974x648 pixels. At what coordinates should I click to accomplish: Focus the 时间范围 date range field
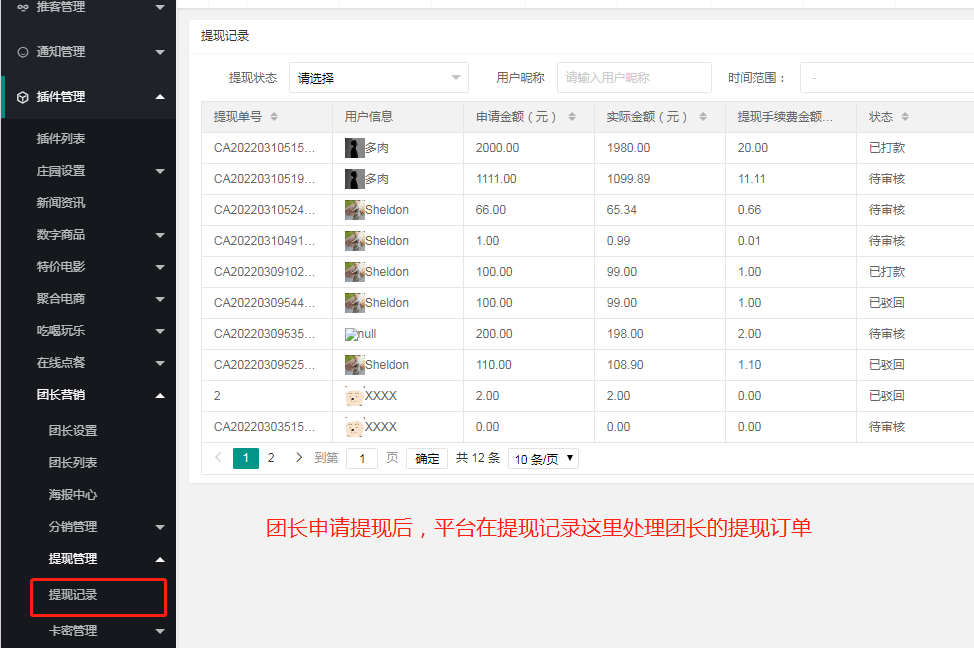pos(887,78)
